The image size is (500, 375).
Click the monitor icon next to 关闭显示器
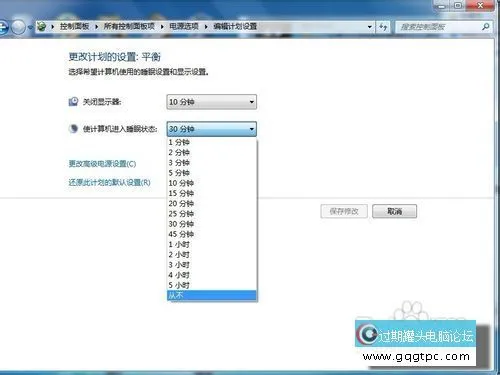pyautogui.click(x=73, y=101)
